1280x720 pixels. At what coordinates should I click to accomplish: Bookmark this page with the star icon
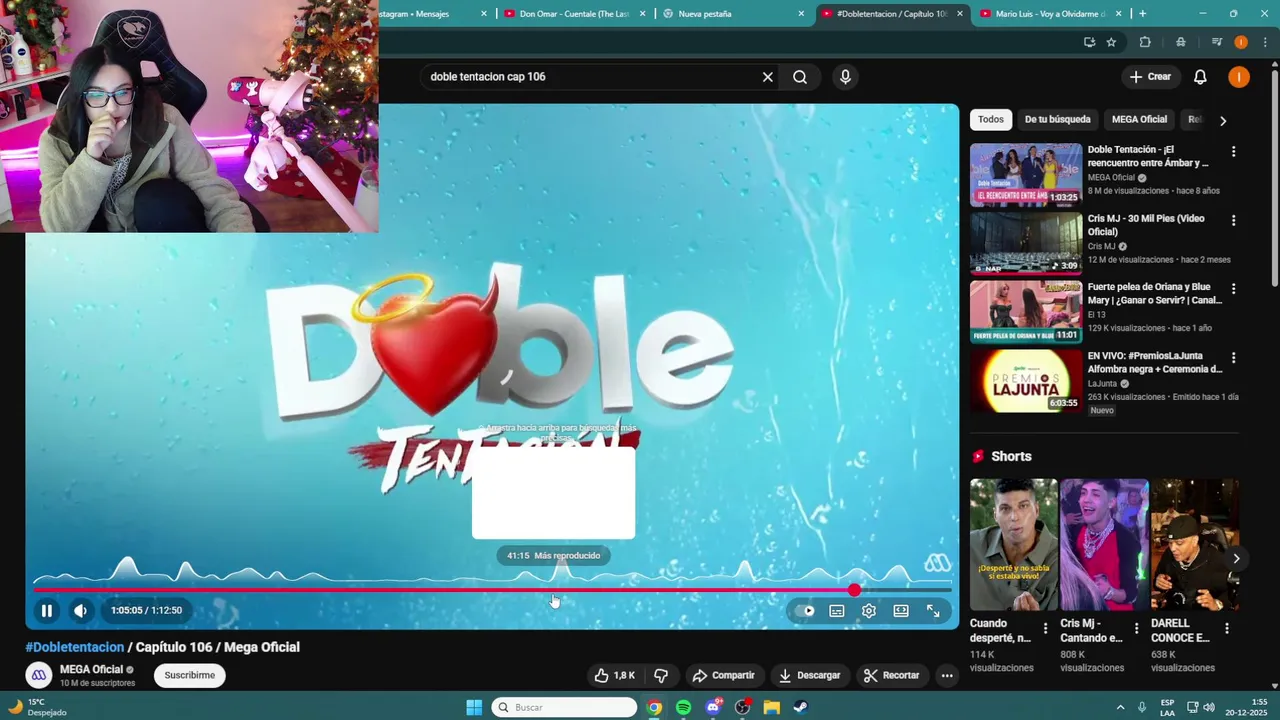click(1111, 42)
